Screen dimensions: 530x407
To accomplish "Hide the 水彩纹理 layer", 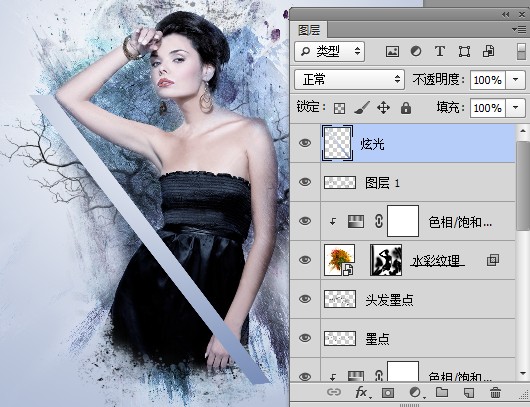I will click(x=305, y=260).
